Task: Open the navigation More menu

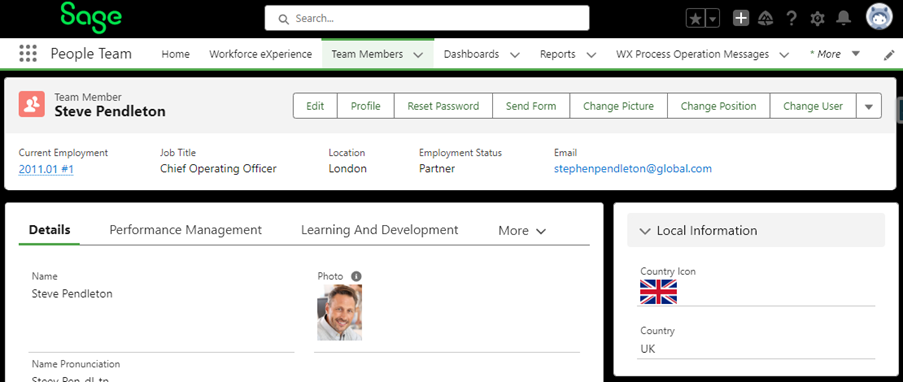Action: tap(834, 54)
